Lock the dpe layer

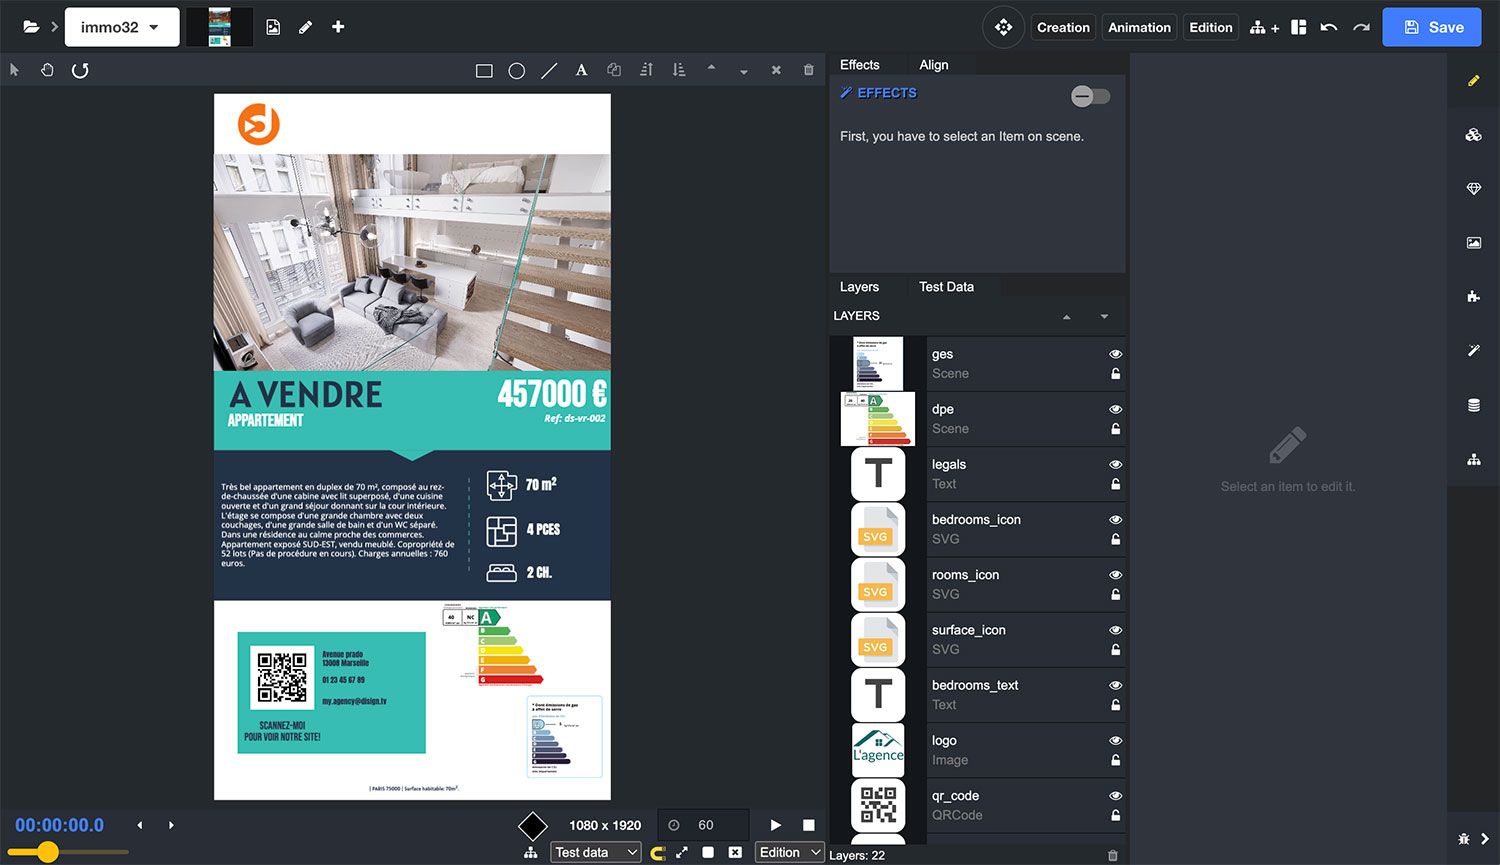1115,429
